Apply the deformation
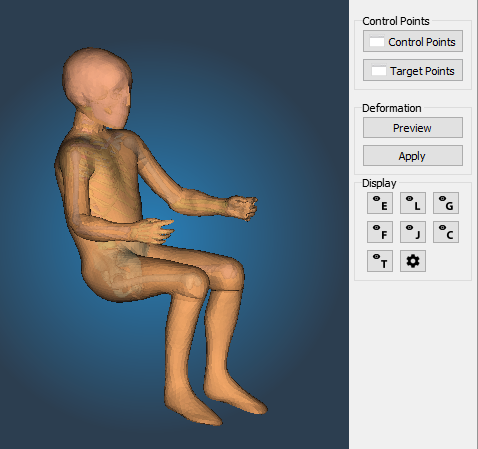The height and width of the screenshot is (449, 478). click(x=413, y=155)
